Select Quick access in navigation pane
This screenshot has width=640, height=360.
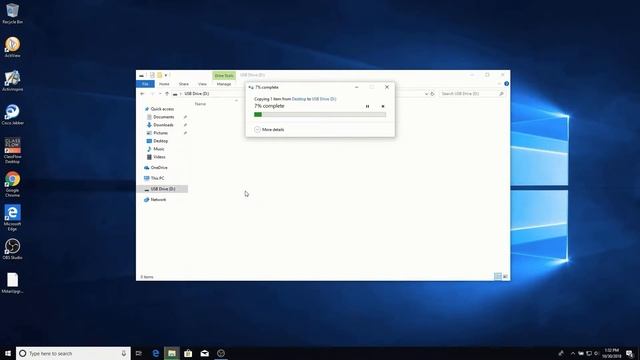point(162,109)
